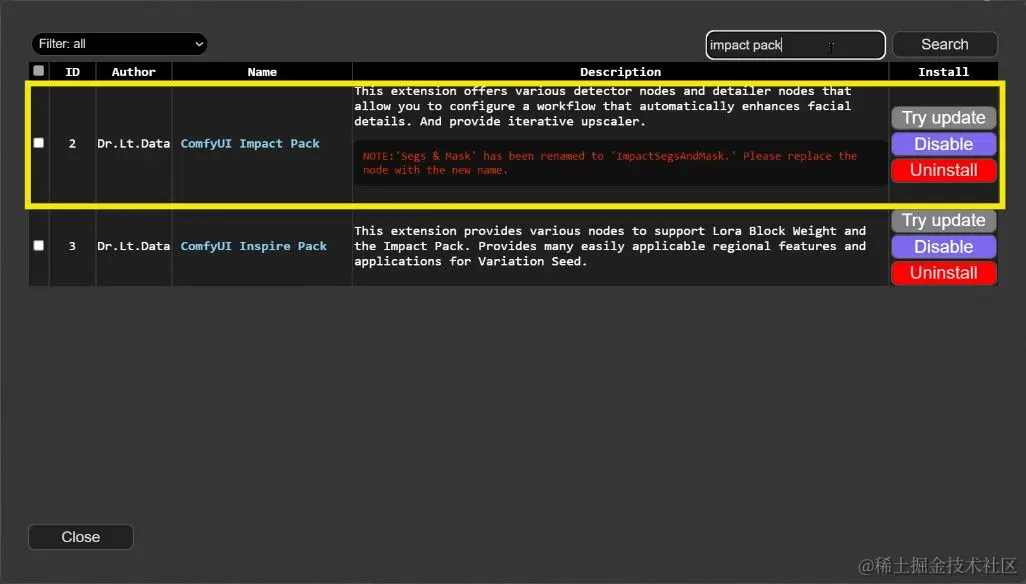
Task: Click Uninstall for ComfyUI Inspire Pack
Action: (x=944, y=273)
